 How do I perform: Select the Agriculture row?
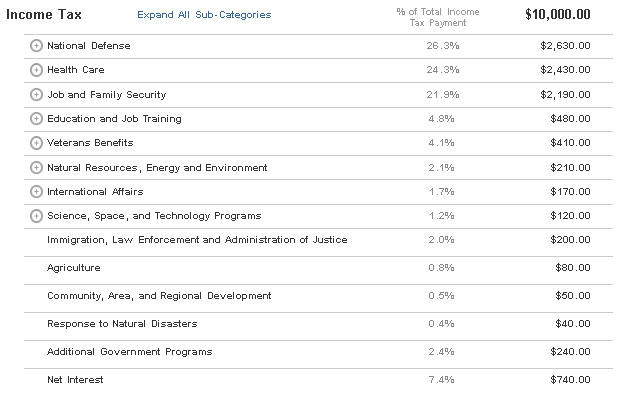tap(318, 268)
